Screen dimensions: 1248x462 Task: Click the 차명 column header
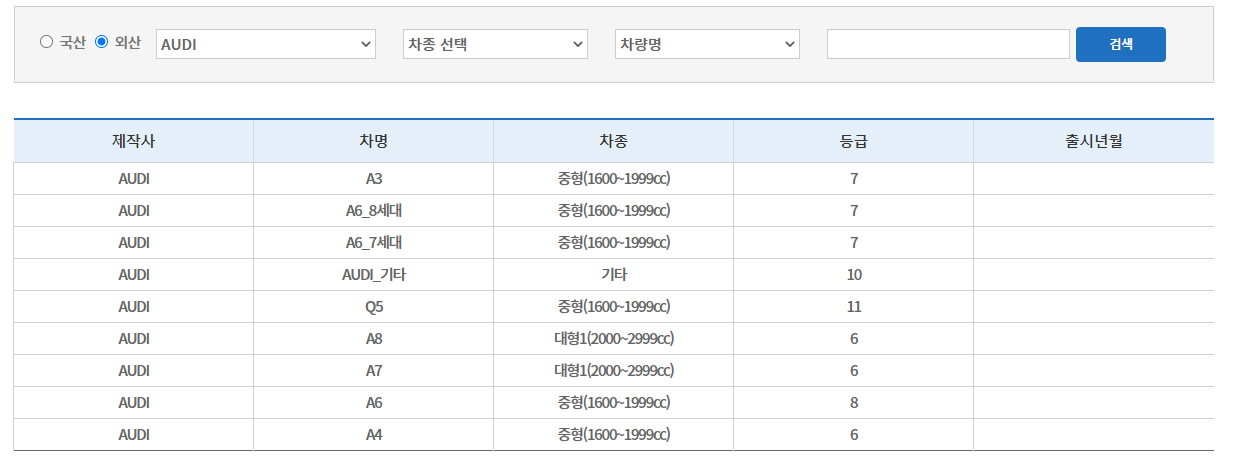(373, 141)
